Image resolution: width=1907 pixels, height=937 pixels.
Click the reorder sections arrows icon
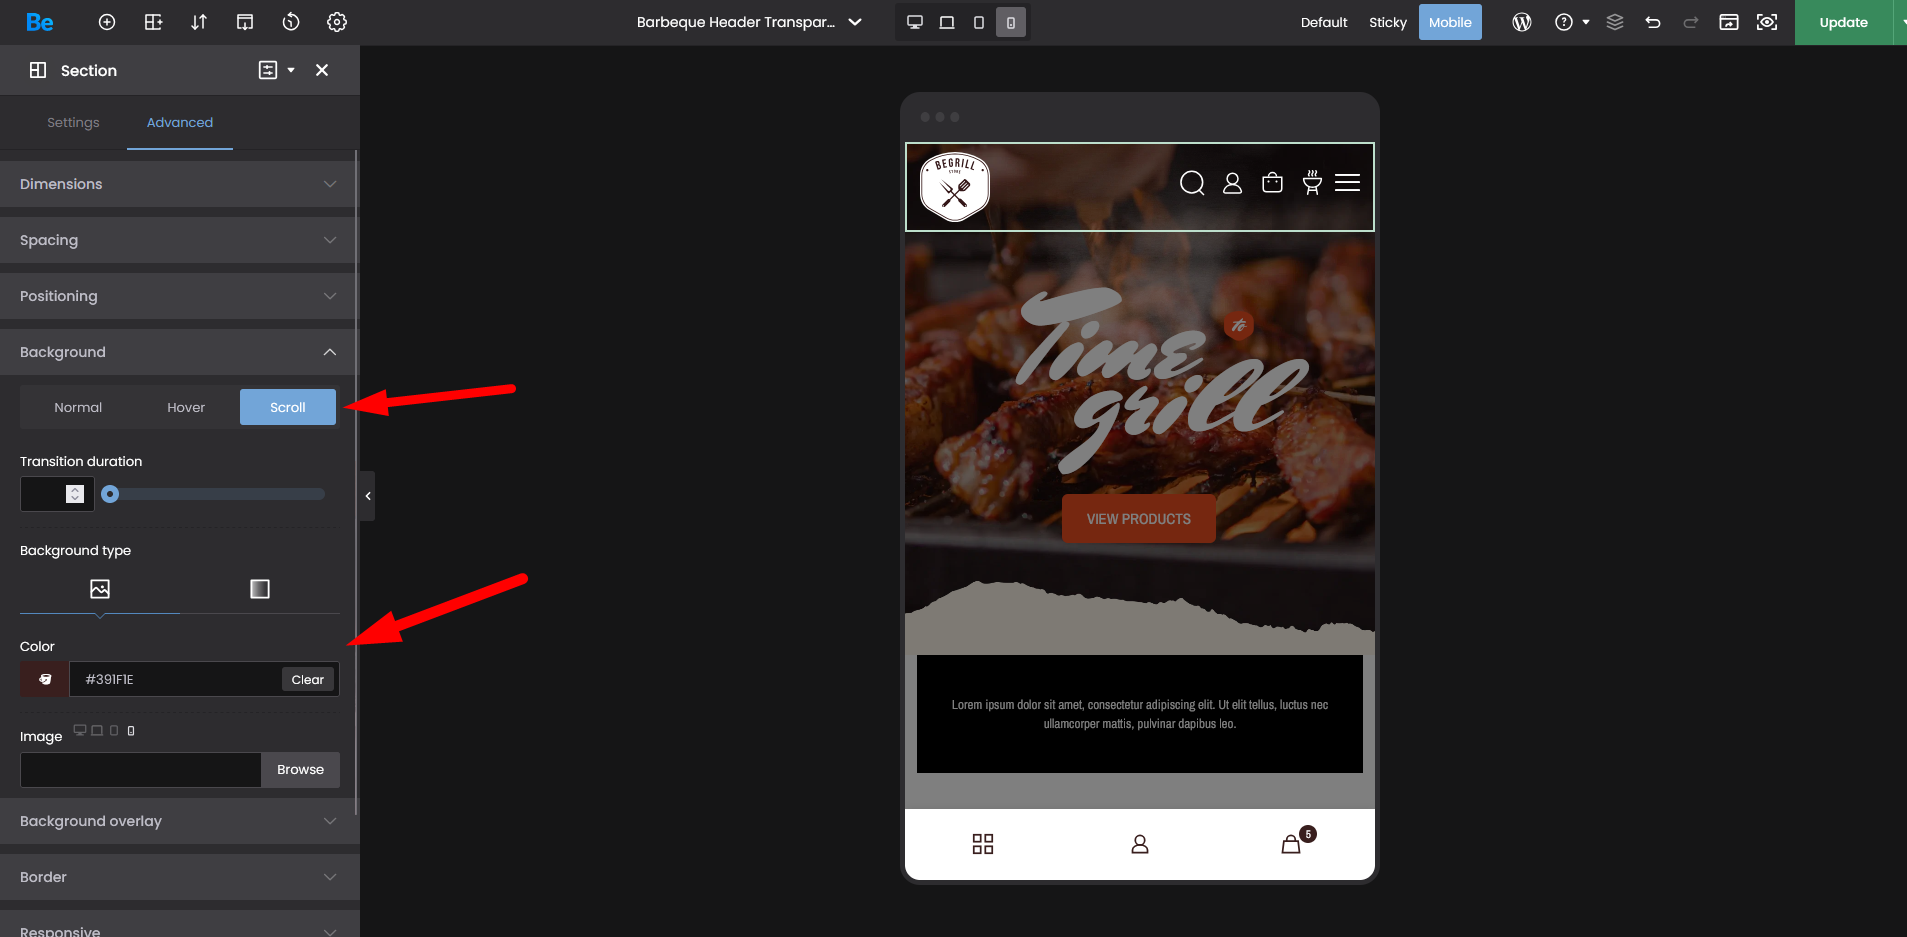click(x=199, y=22)
